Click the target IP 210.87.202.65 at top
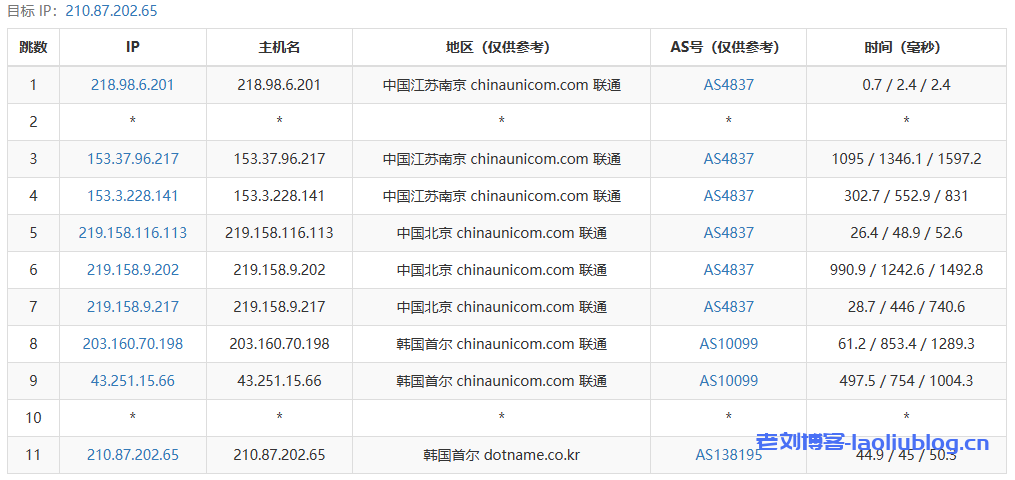The image size is (1015, 480). pos(111,11)
